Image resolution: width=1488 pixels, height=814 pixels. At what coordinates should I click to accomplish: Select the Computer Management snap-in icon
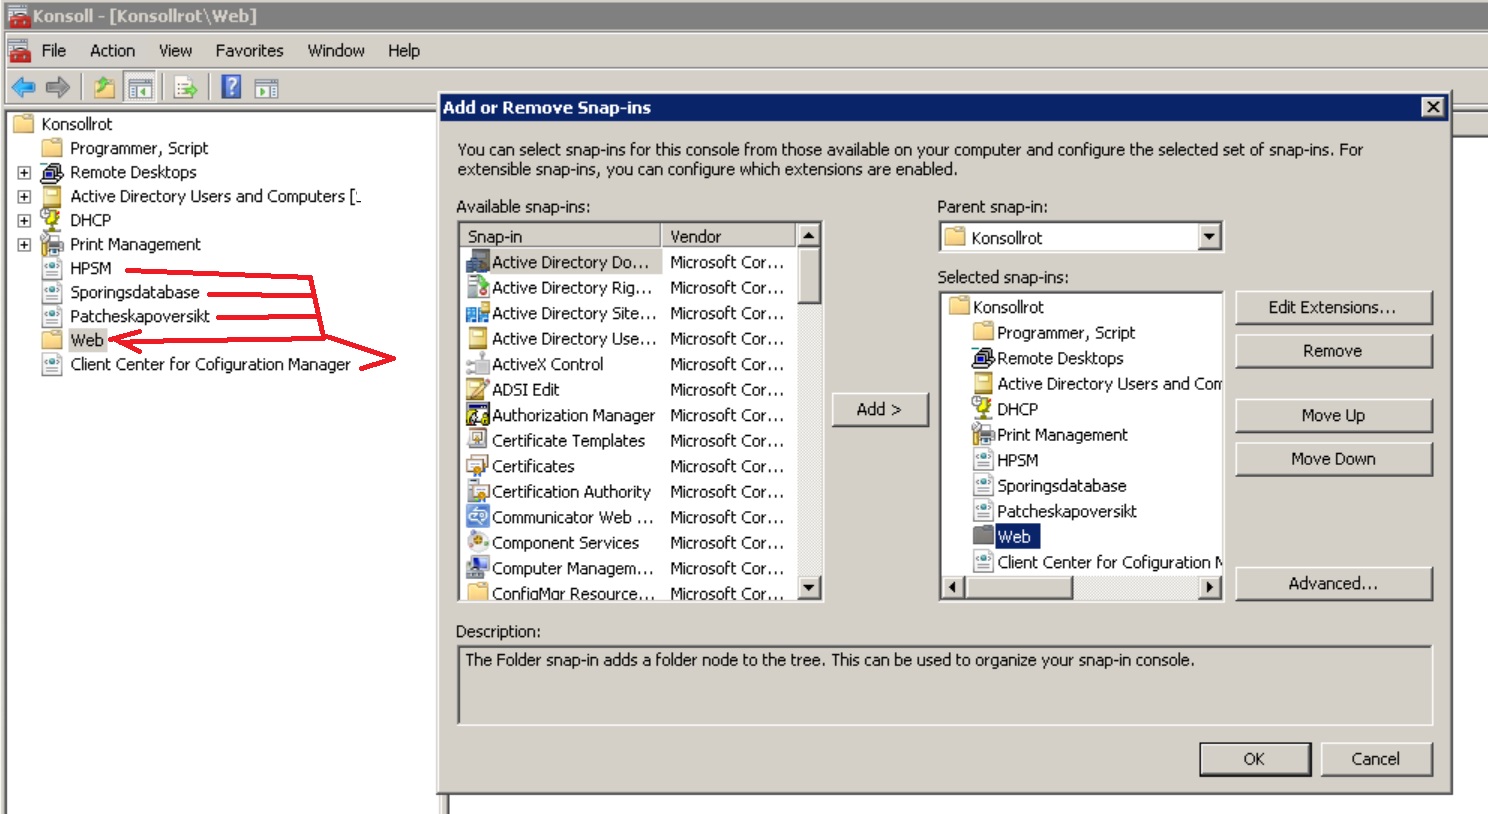(x=478, y=568)
